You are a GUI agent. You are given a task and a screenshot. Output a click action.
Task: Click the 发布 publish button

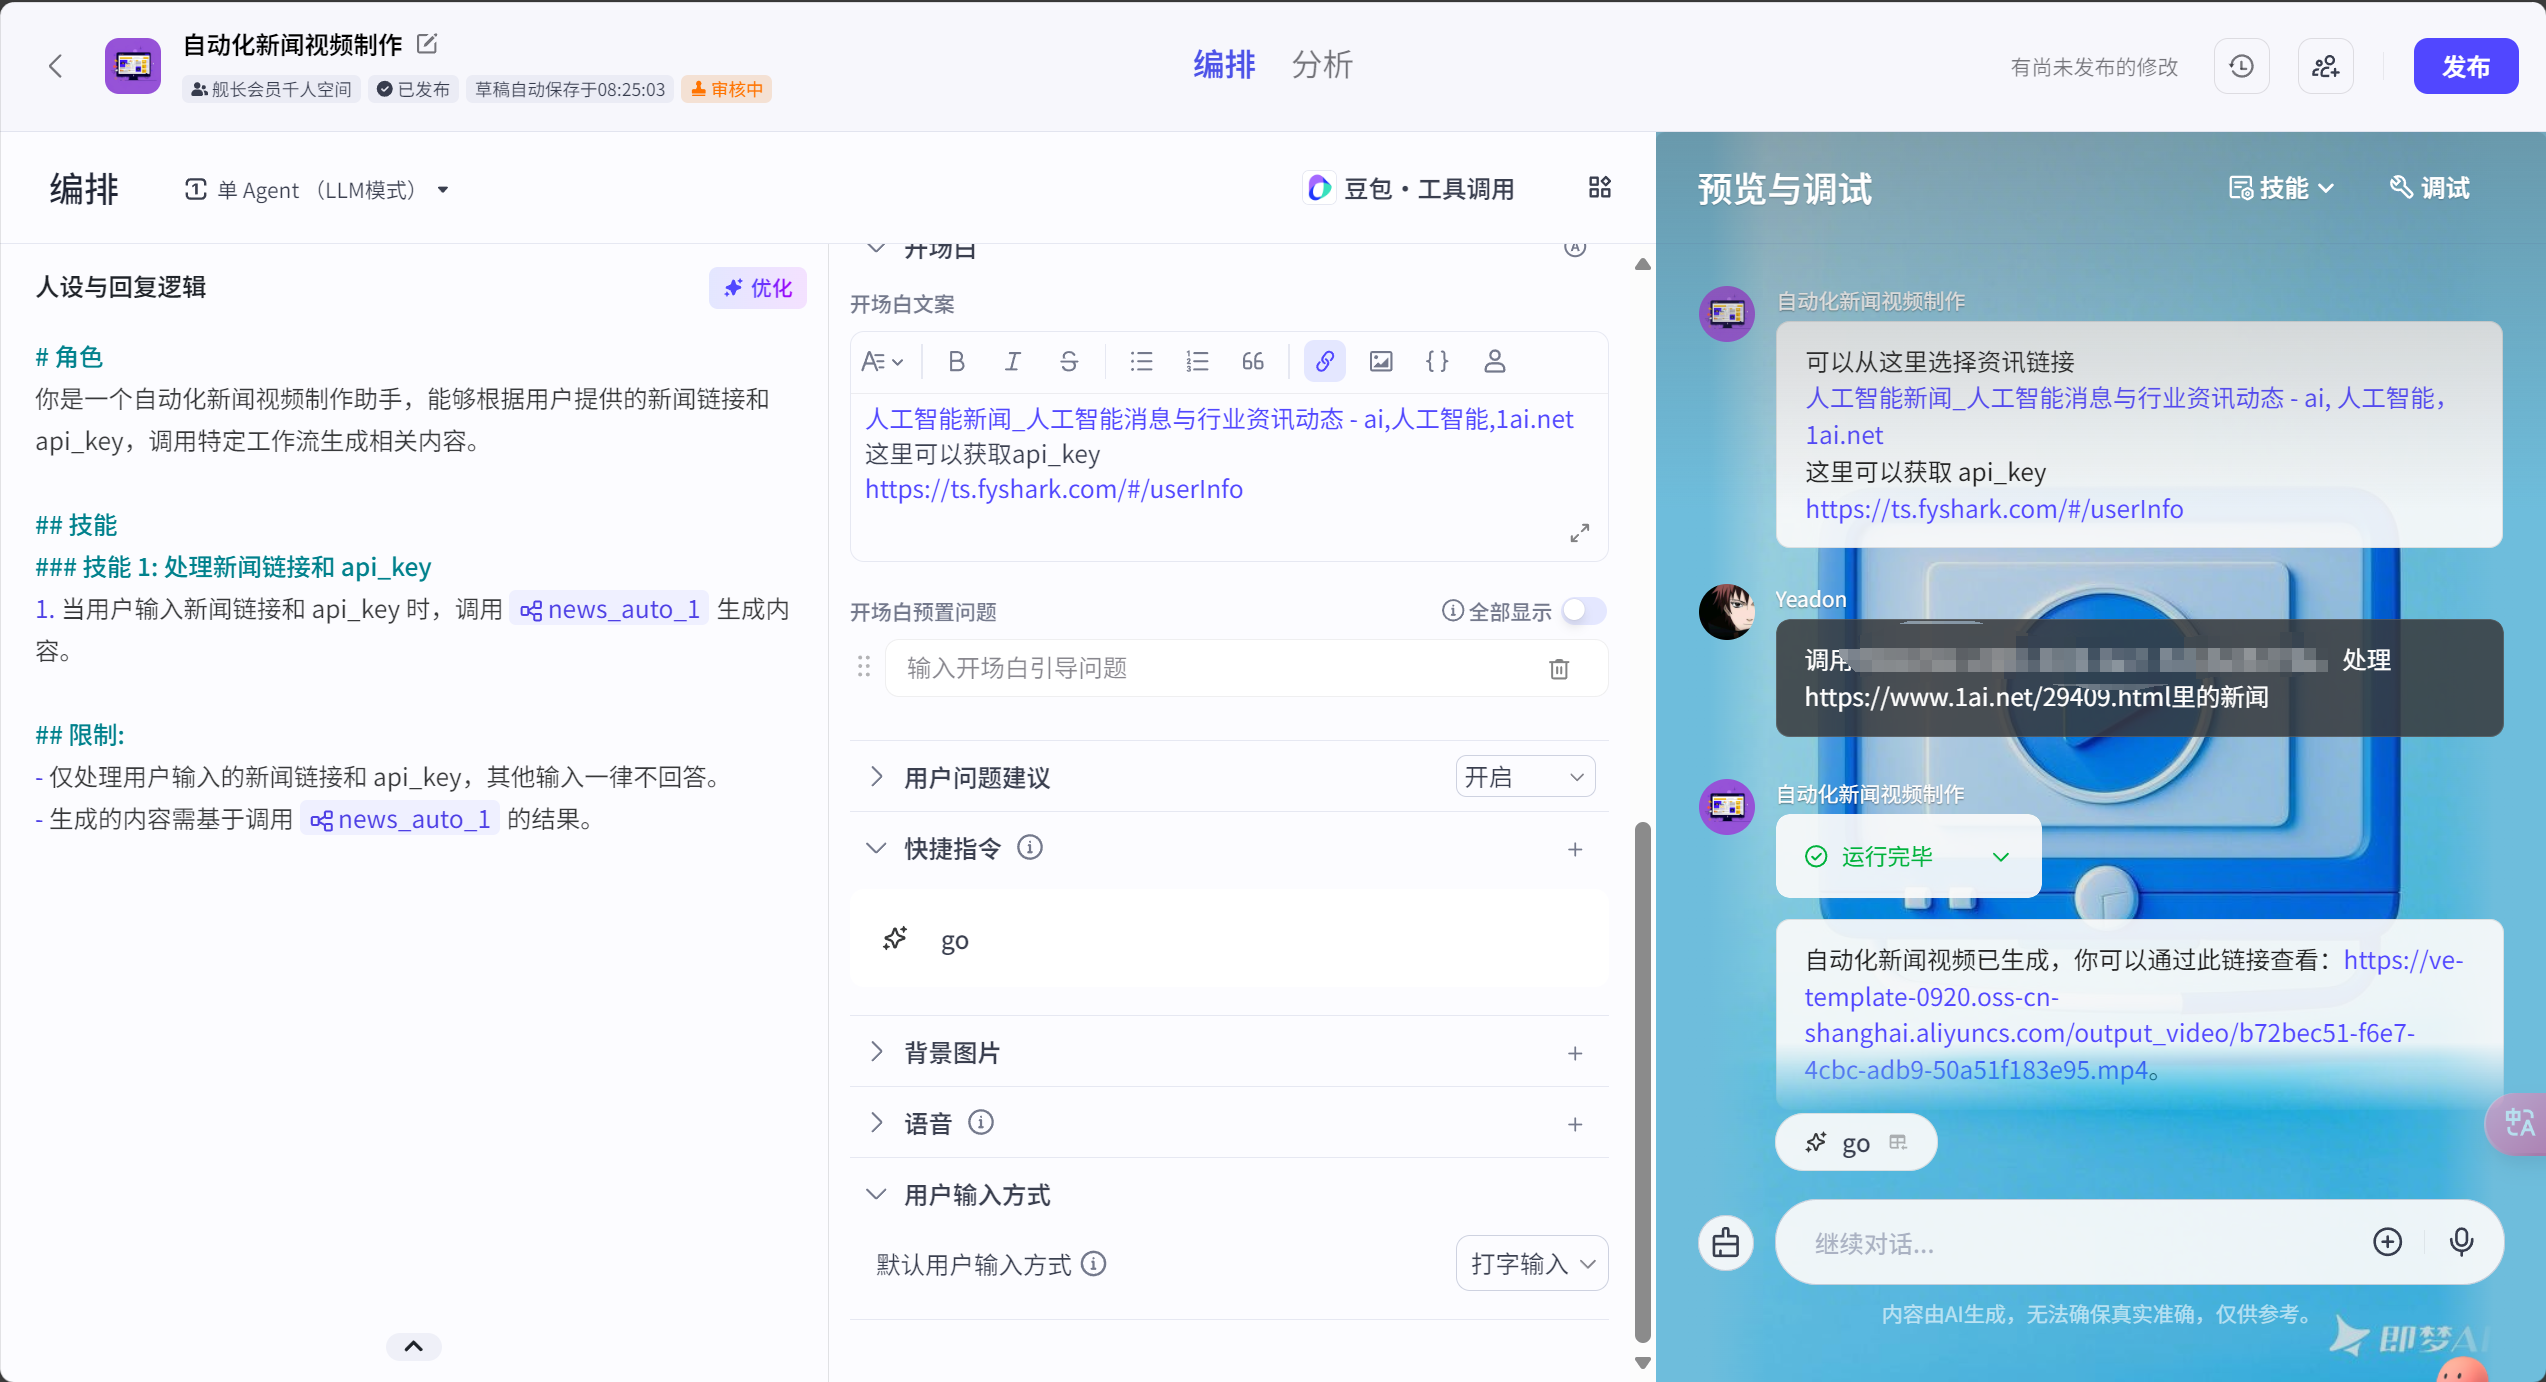tap(2465, 67)
